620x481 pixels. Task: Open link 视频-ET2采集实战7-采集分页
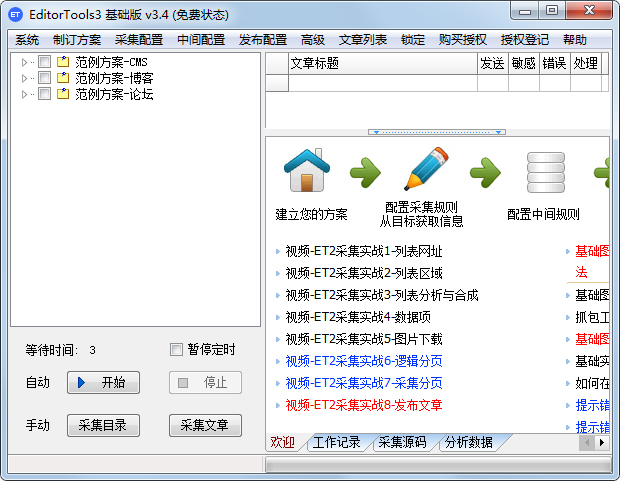point(364,383)
